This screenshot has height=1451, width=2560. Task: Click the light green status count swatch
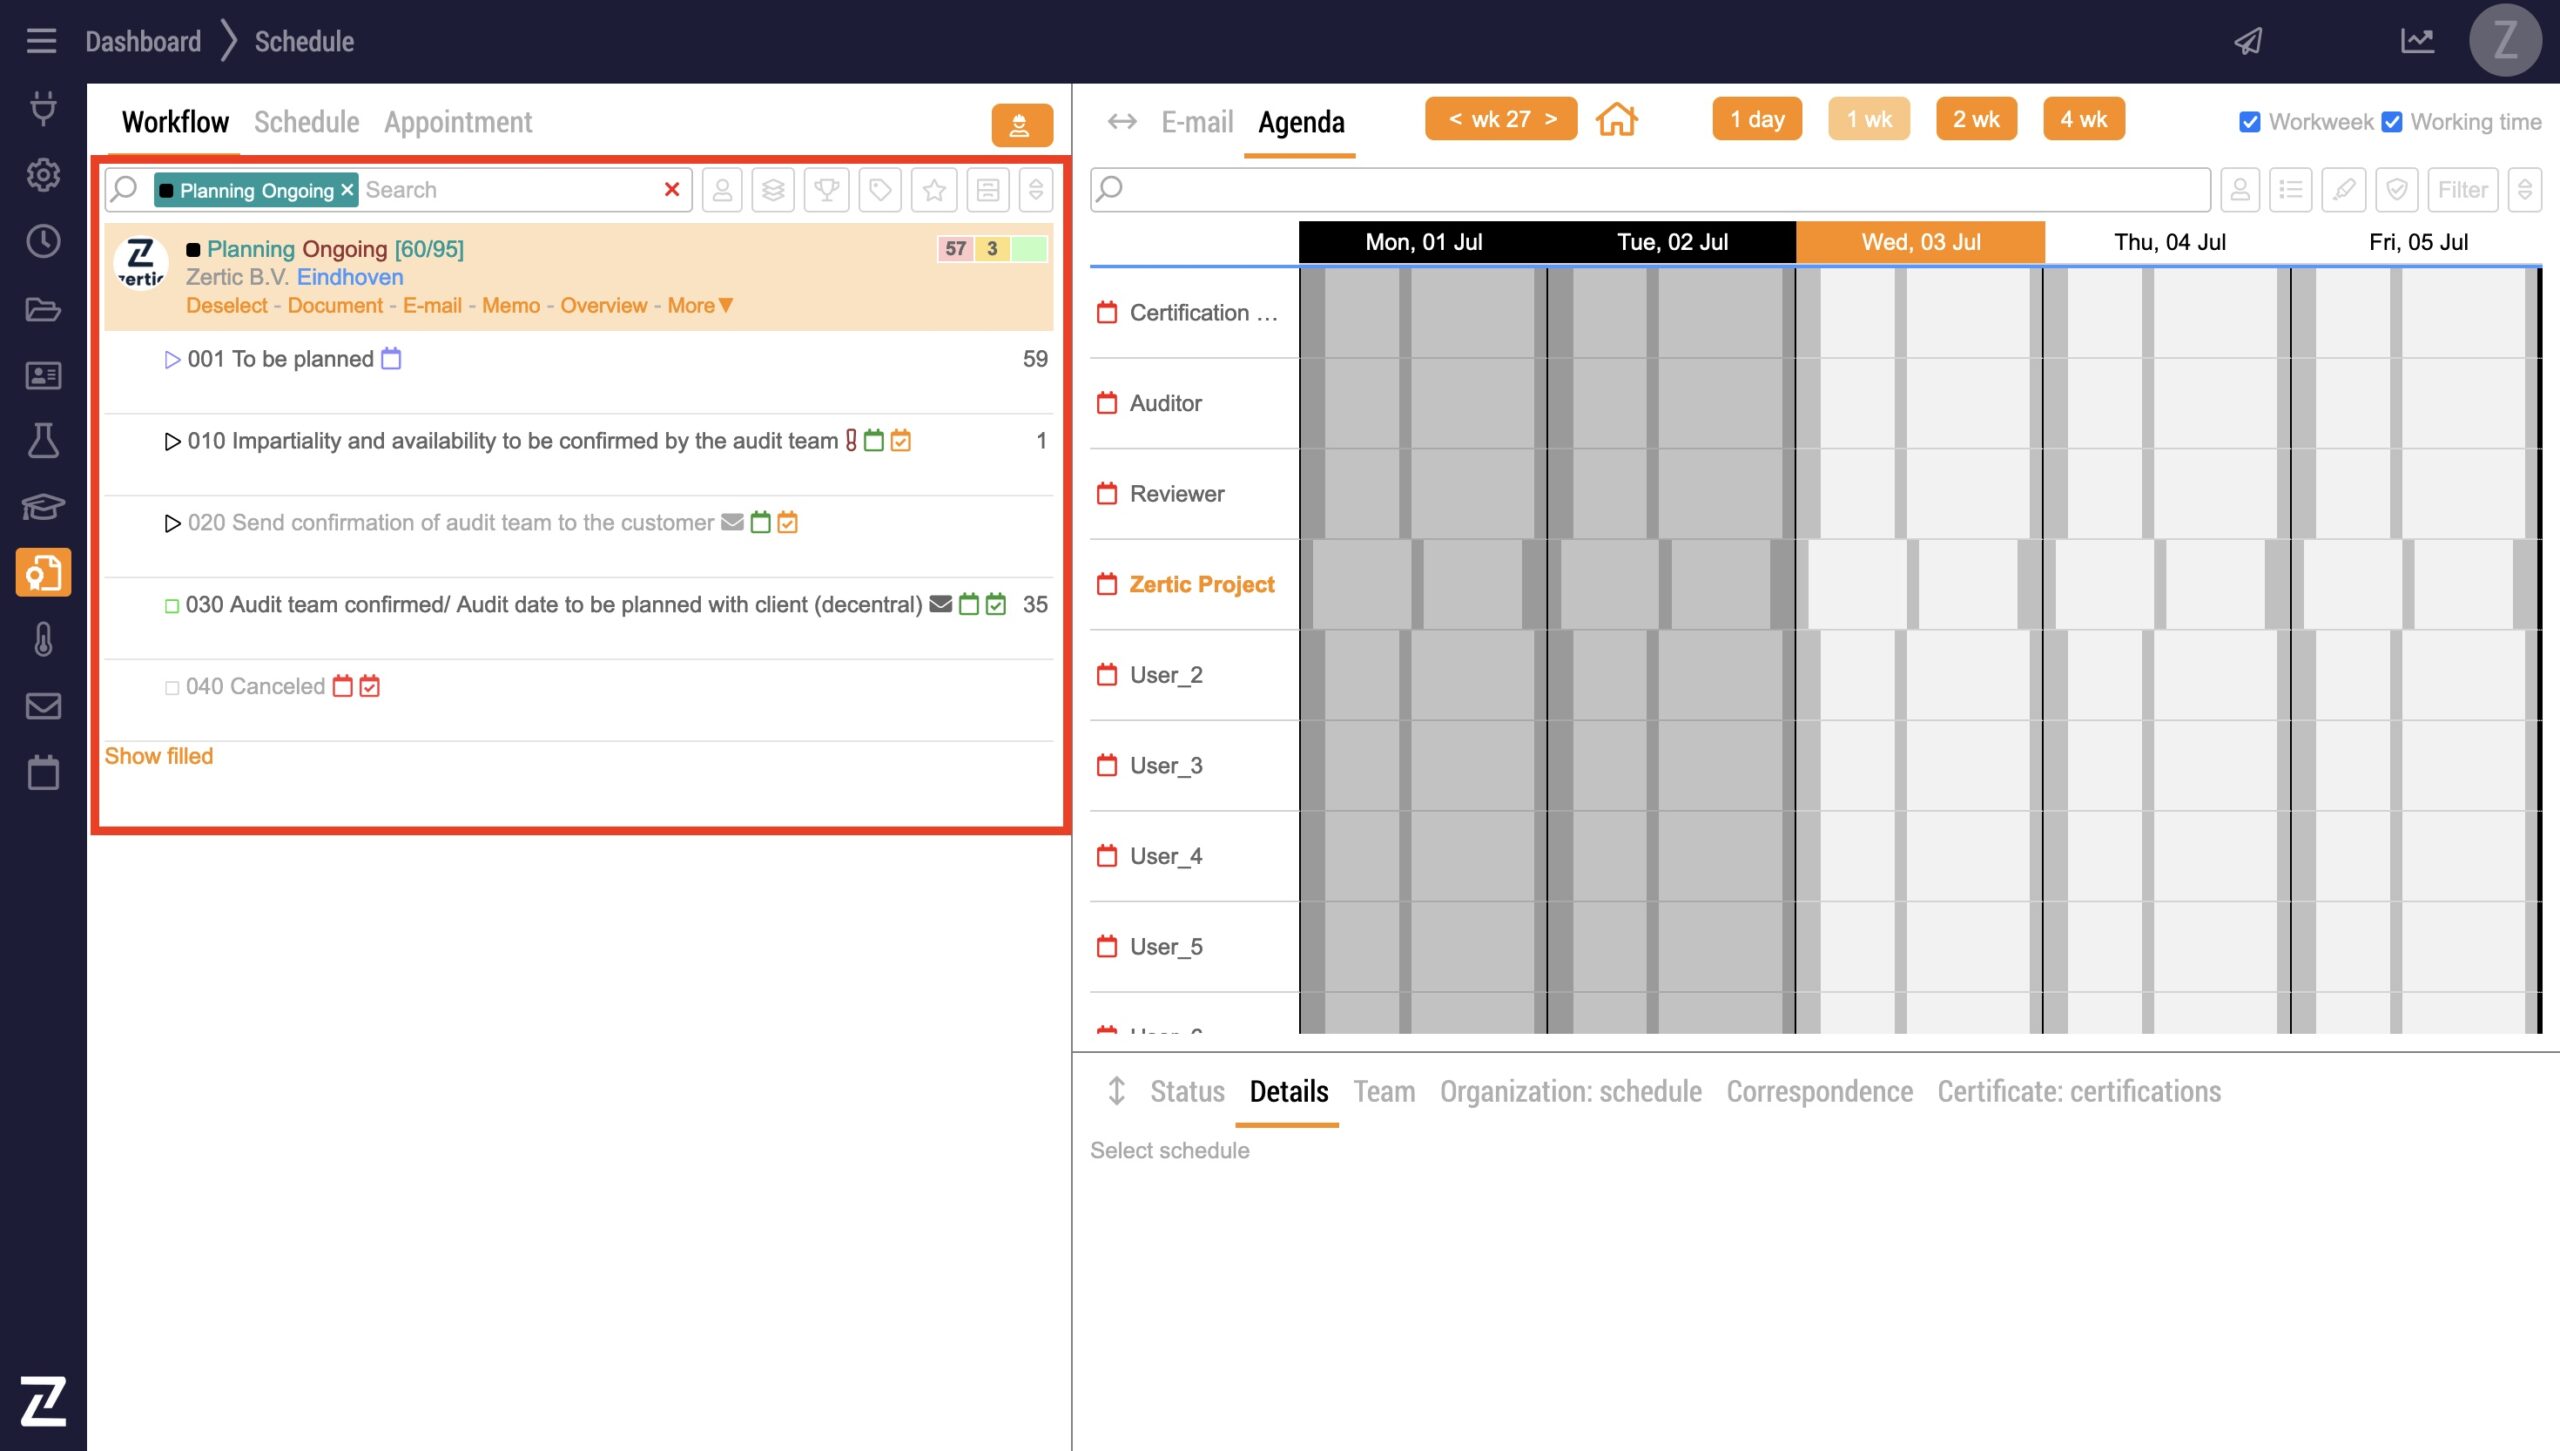(x=1030, y=249)
